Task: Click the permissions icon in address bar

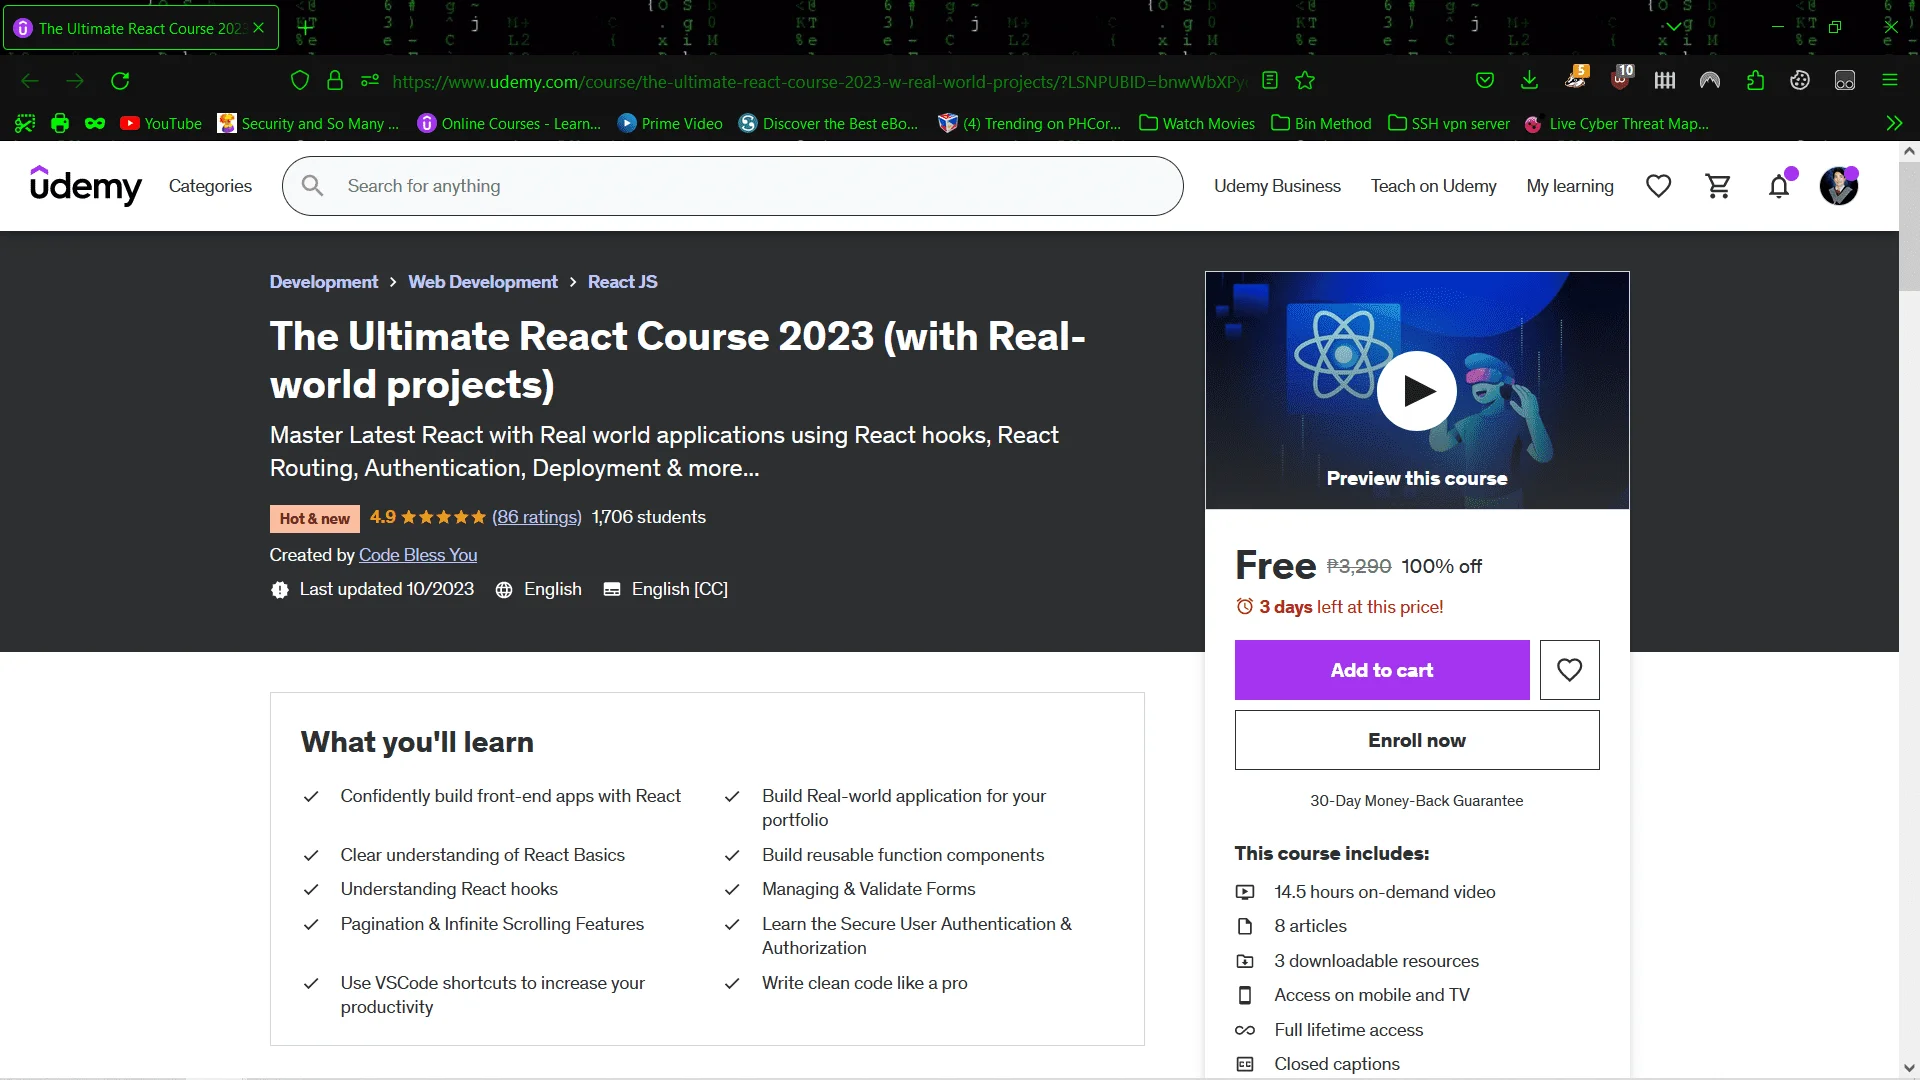Action: (x=370, y=81)
